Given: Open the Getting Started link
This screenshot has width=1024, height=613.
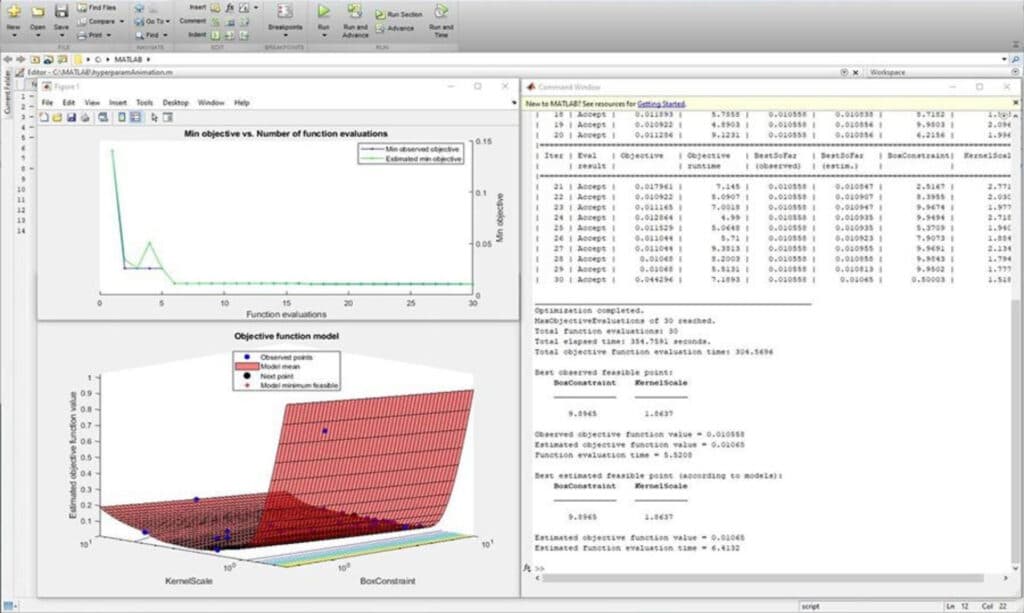Looking at the screenshot, I should [661, 104].
